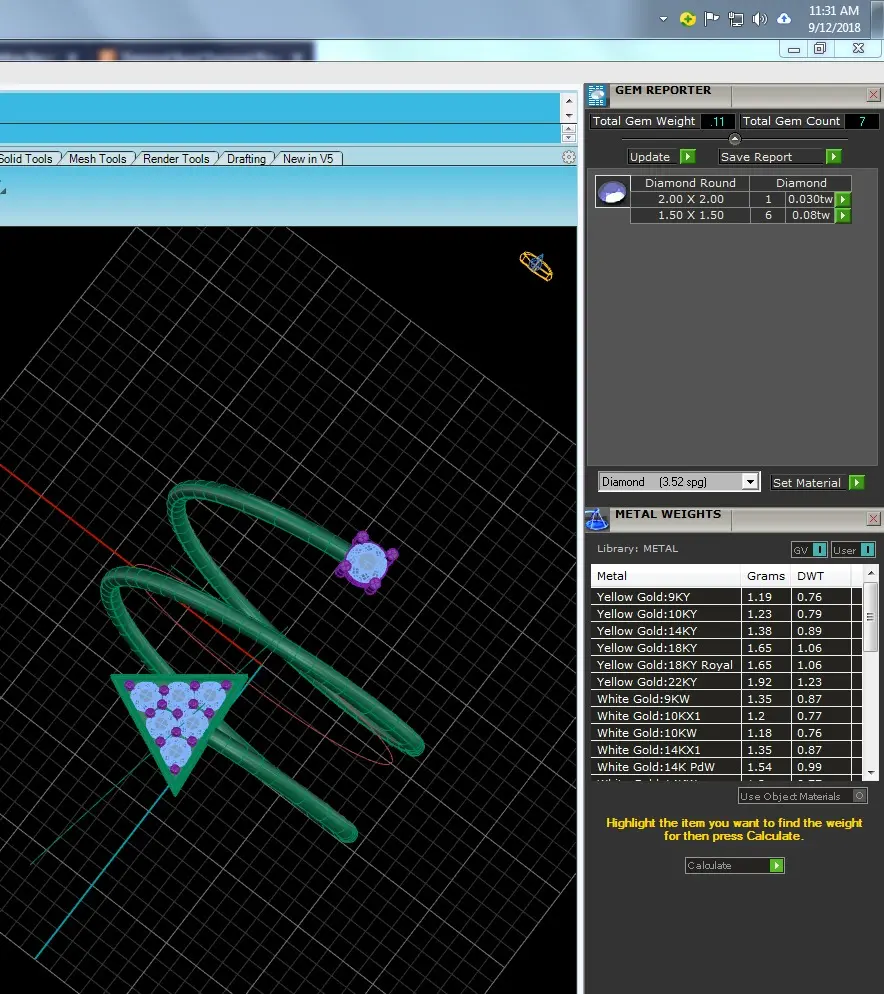Click the green arrow beside 0.08tw
Screen dimensions: 884x994
[843, 216]
